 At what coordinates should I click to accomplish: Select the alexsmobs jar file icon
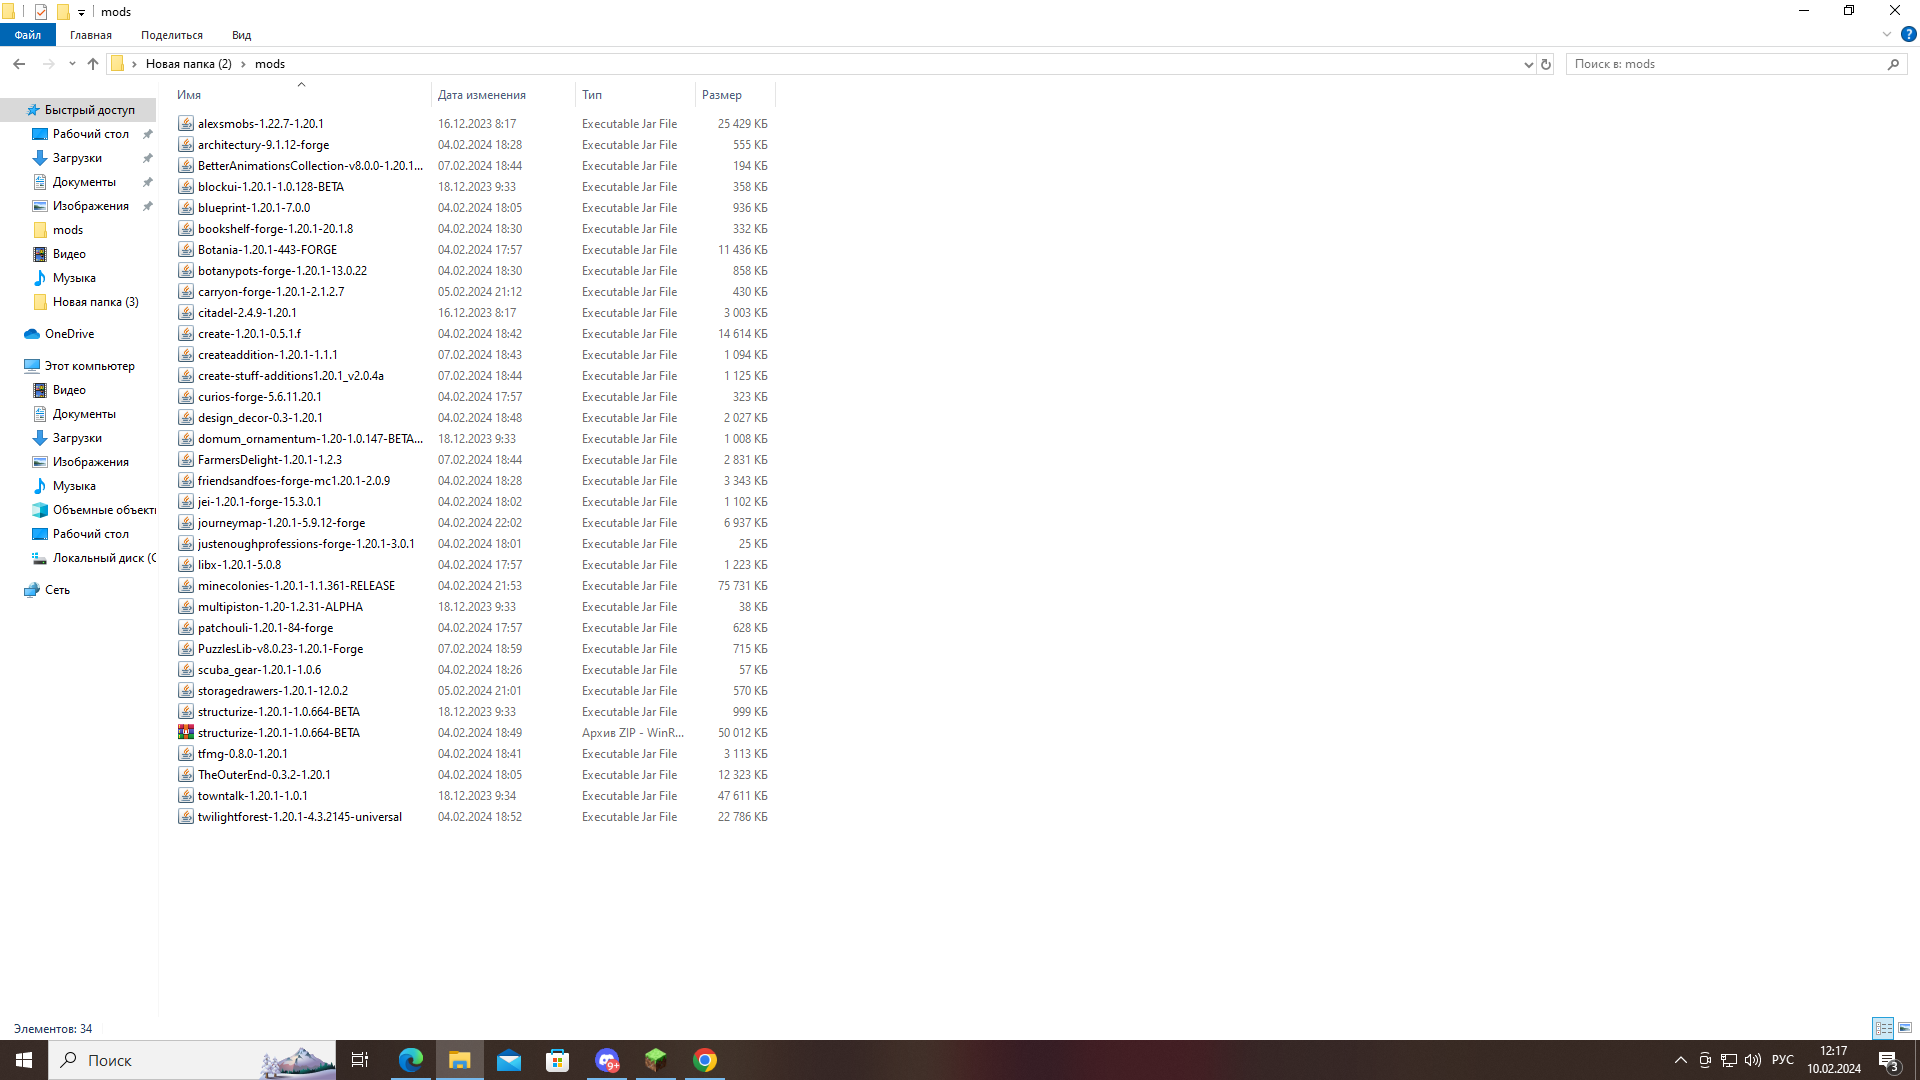click(x=186, y=124)
